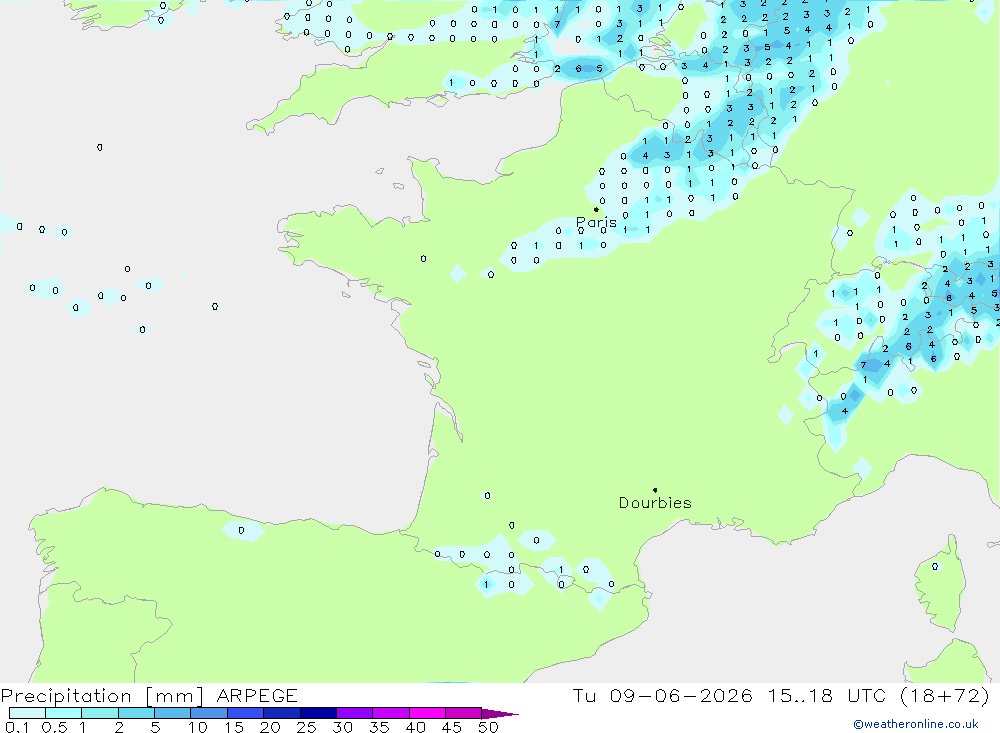Screen dimensions: 1000x733
Task: Click the '15..18 UTC' time range text
Action: 827,695
